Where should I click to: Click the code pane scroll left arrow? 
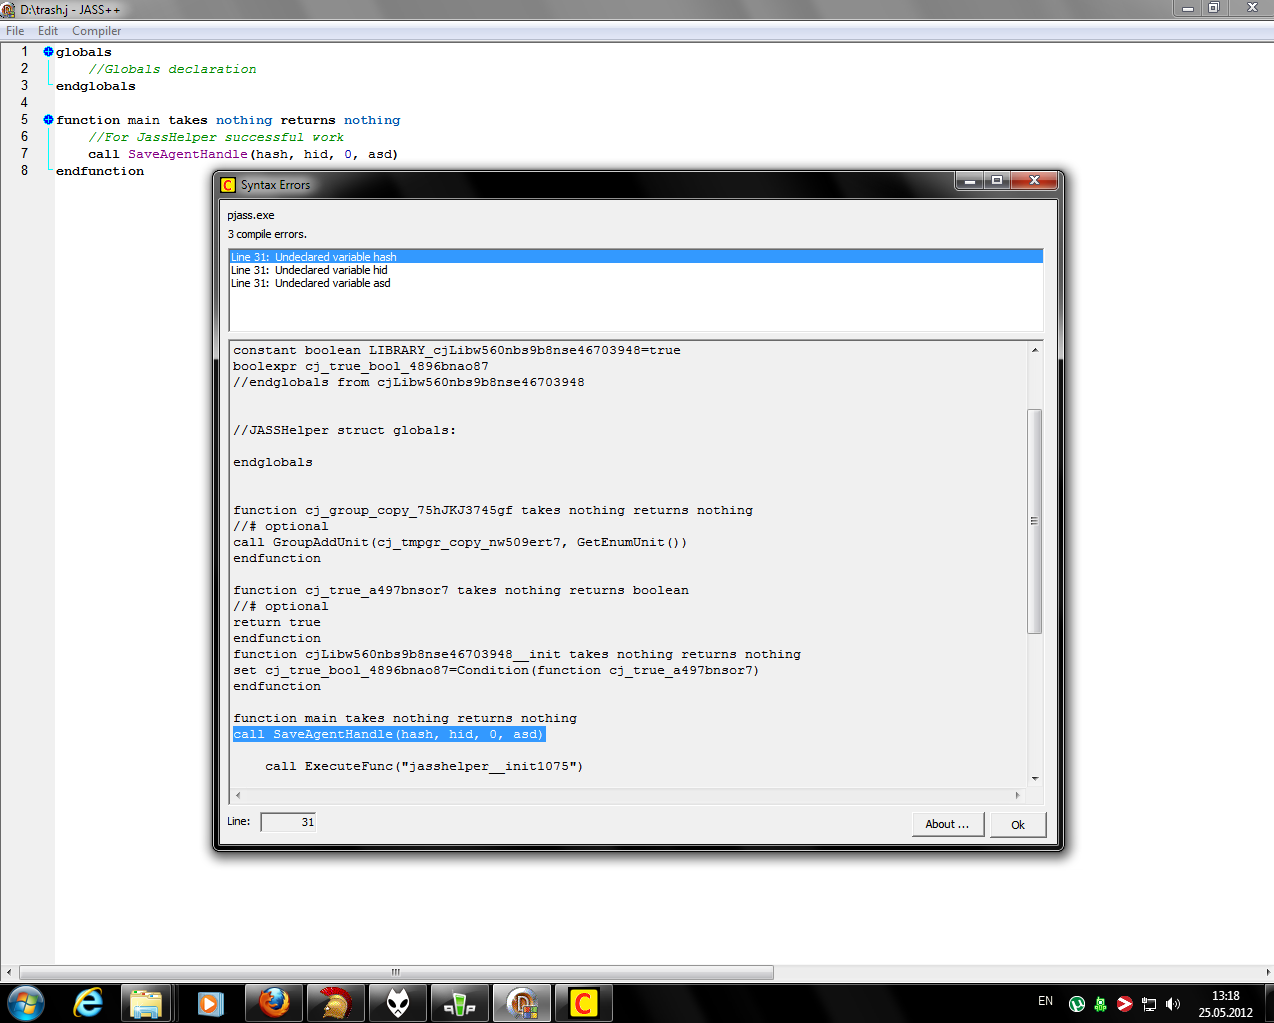tap(238, 795)
